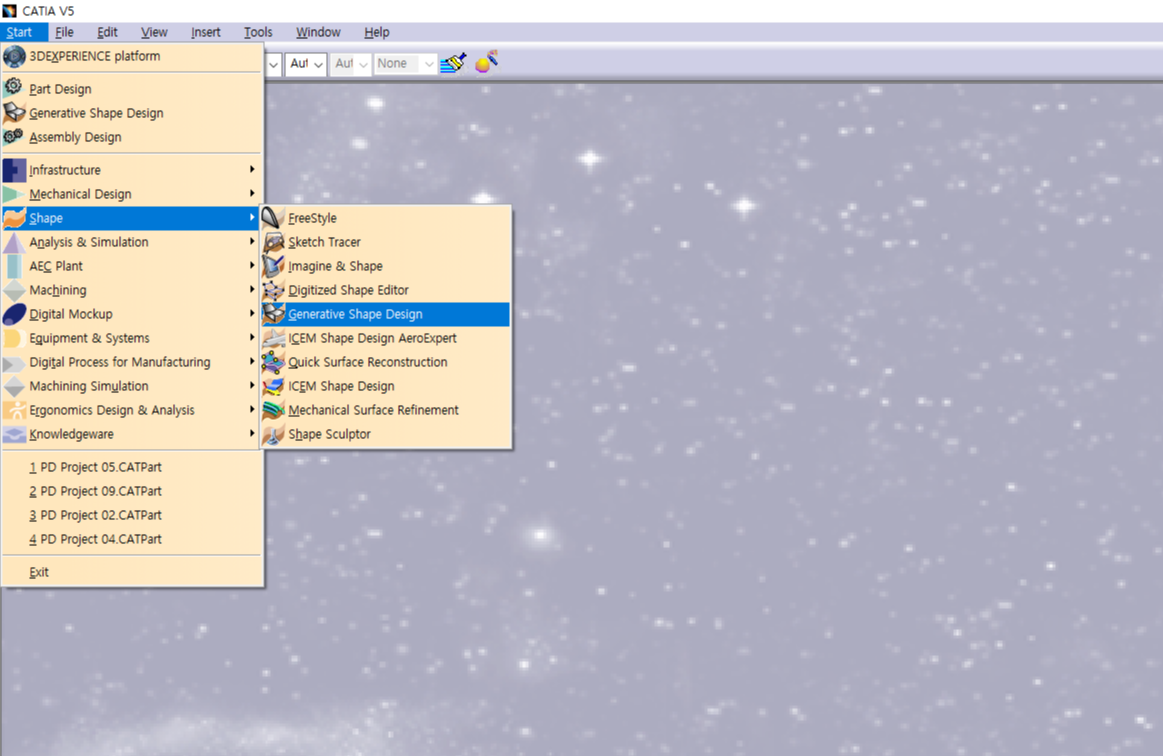Image resolution: width=1163 pixels, height=756 pixels.
Task: Expand Machining submenu arrow
Action: tap(252, 289)
